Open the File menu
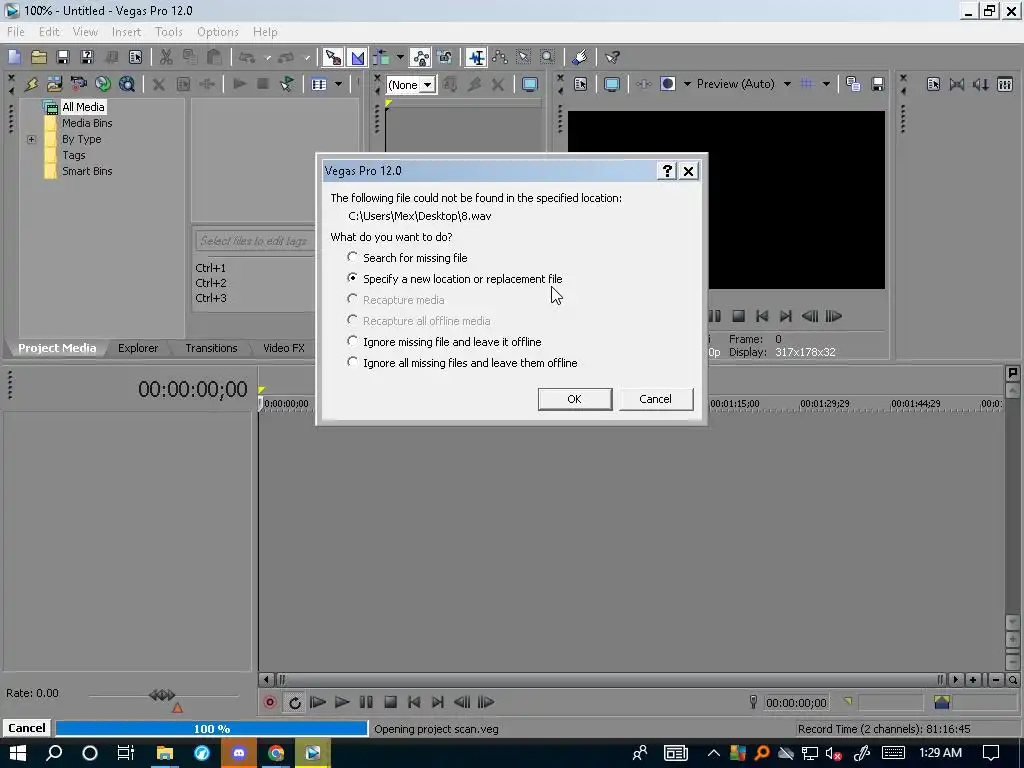The width and height of the screenshot is (1024, 768). [16, 32]
